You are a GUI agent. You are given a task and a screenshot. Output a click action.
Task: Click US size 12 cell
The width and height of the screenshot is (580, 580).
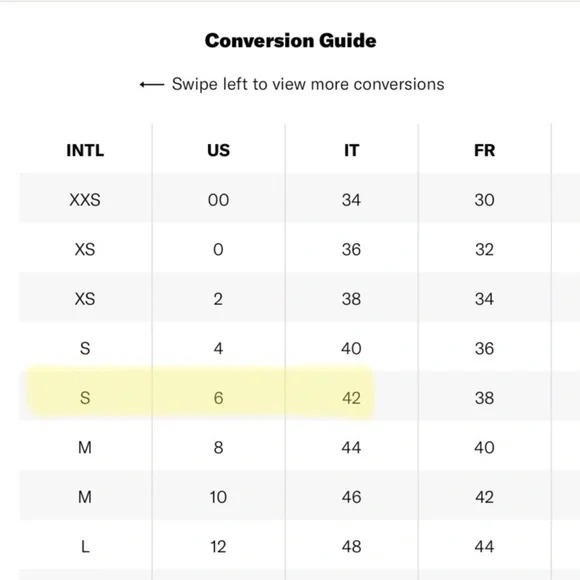219,547
